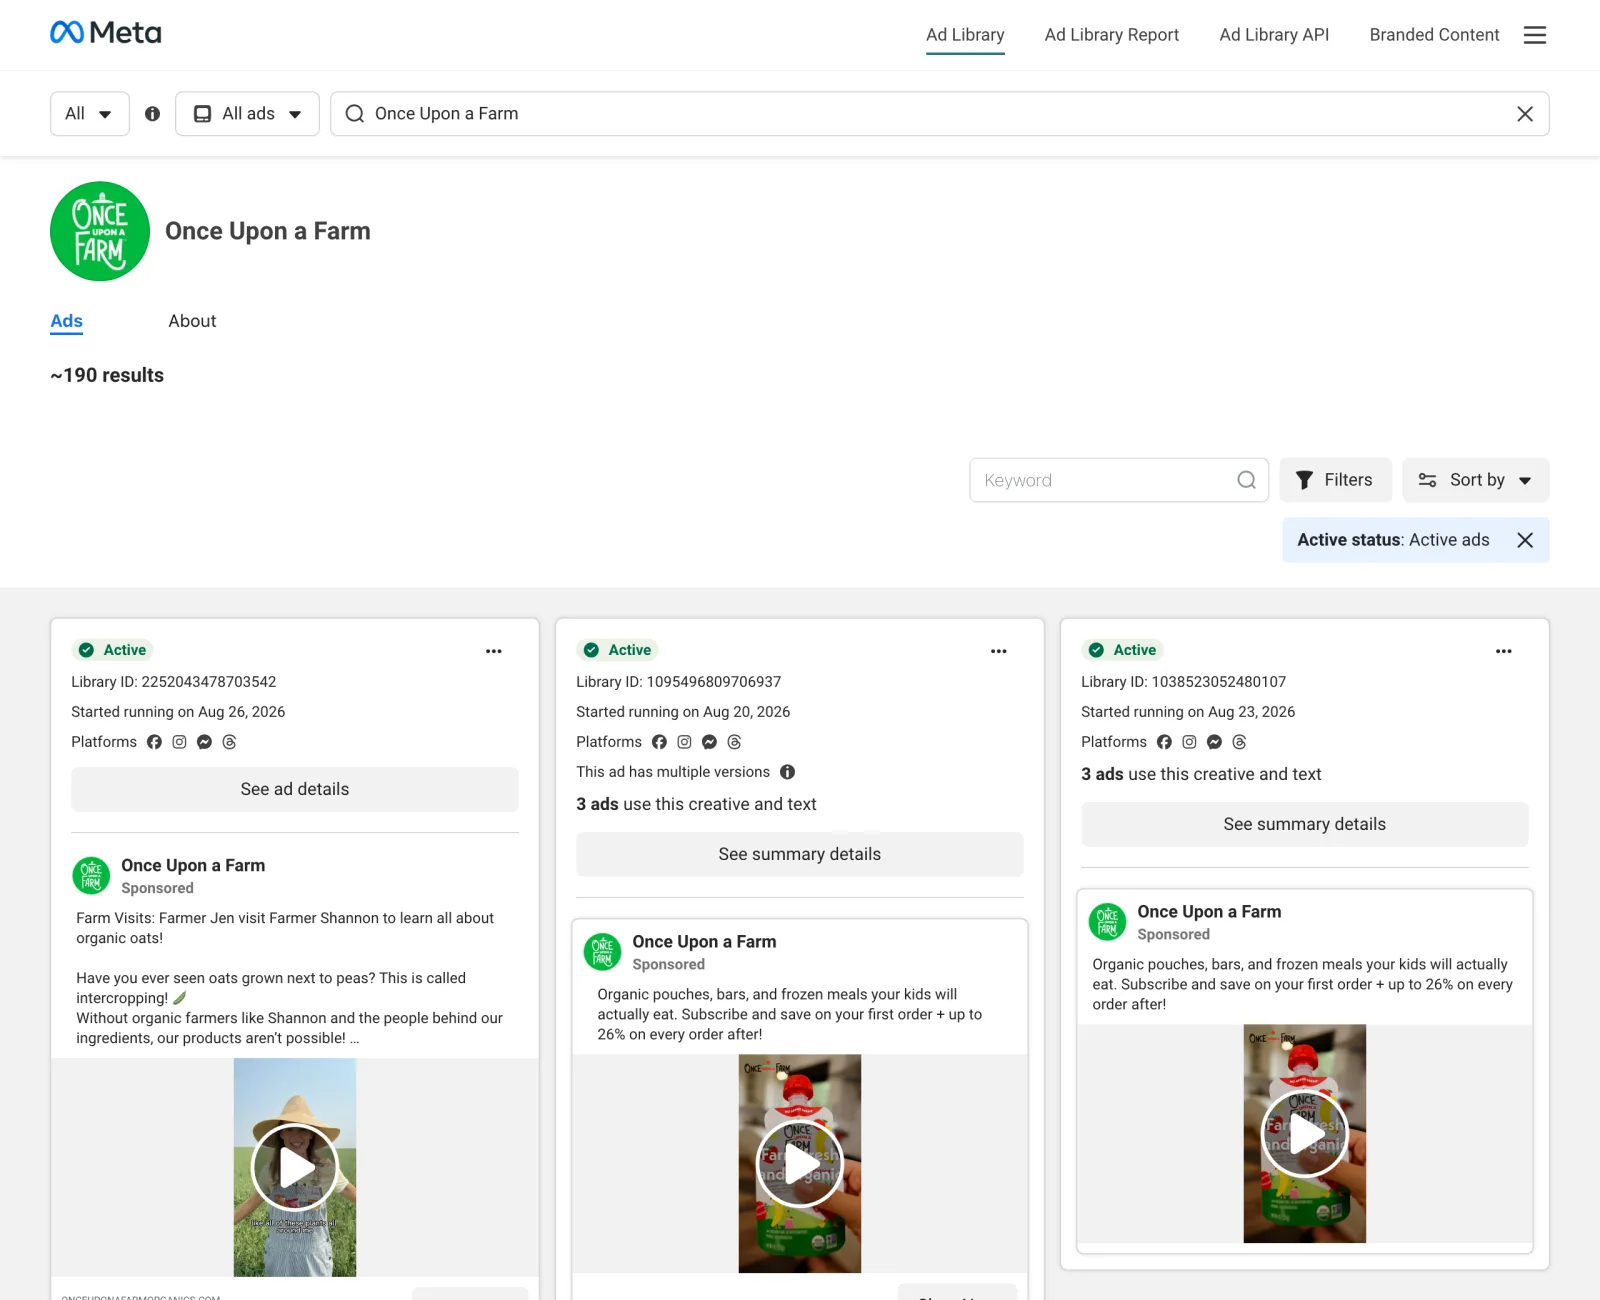The height and width of the screenshot is (1300, 1600).
Task: Click See ad details button
Action: [295, 790]
